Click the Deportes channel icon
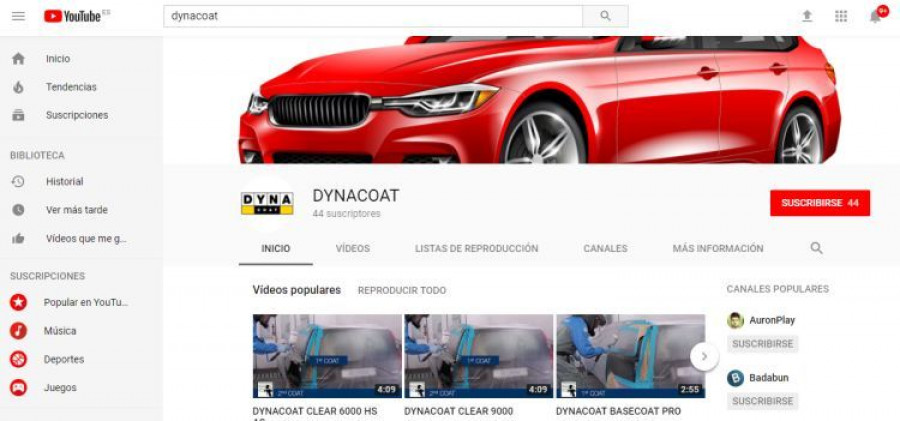 18,360
